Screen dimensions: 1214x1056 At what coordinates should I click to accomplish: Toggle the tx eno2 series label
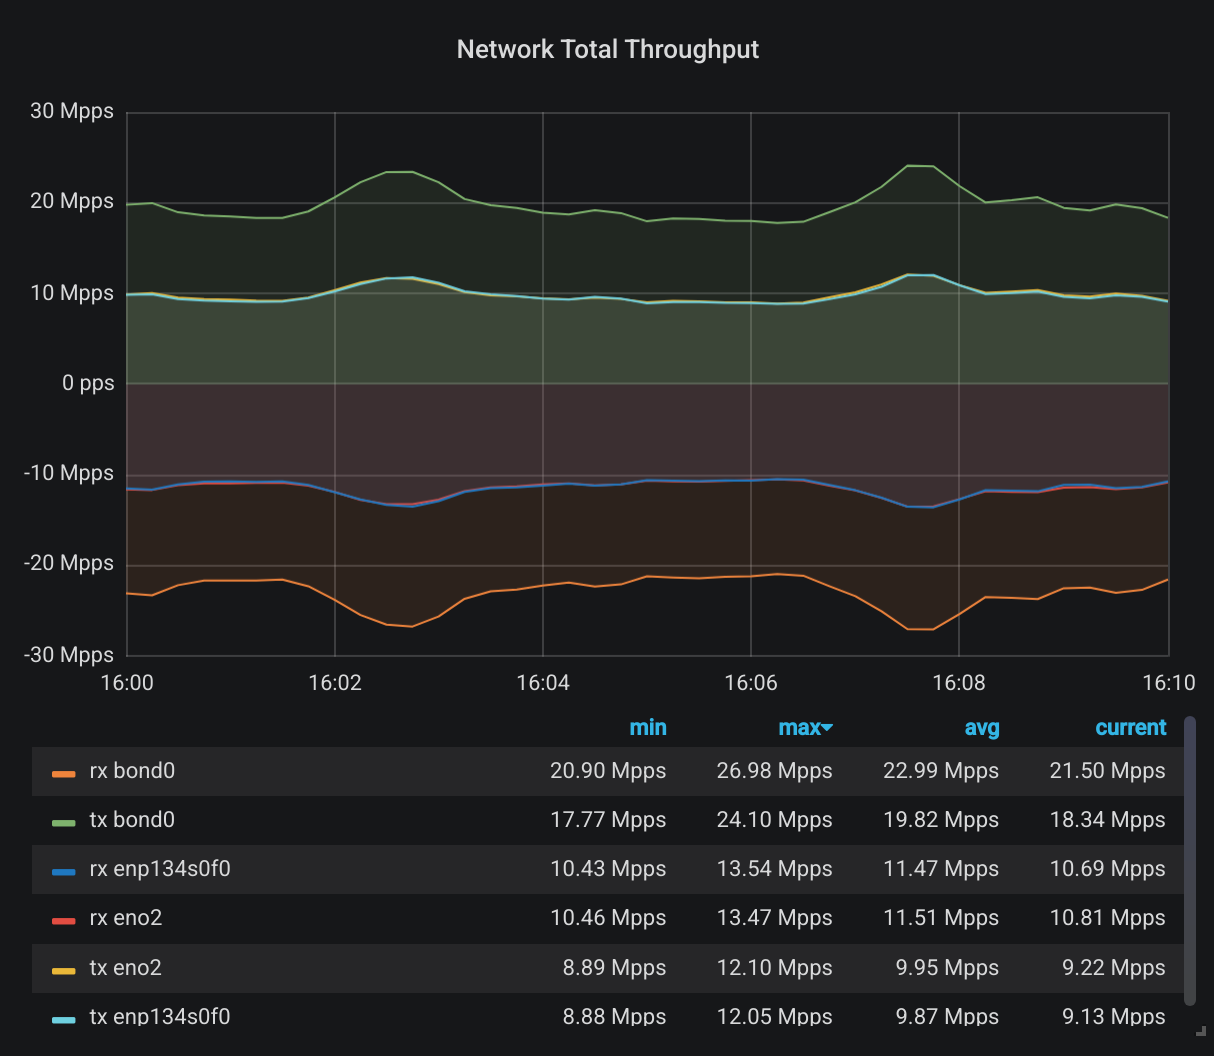pos(126,968)
